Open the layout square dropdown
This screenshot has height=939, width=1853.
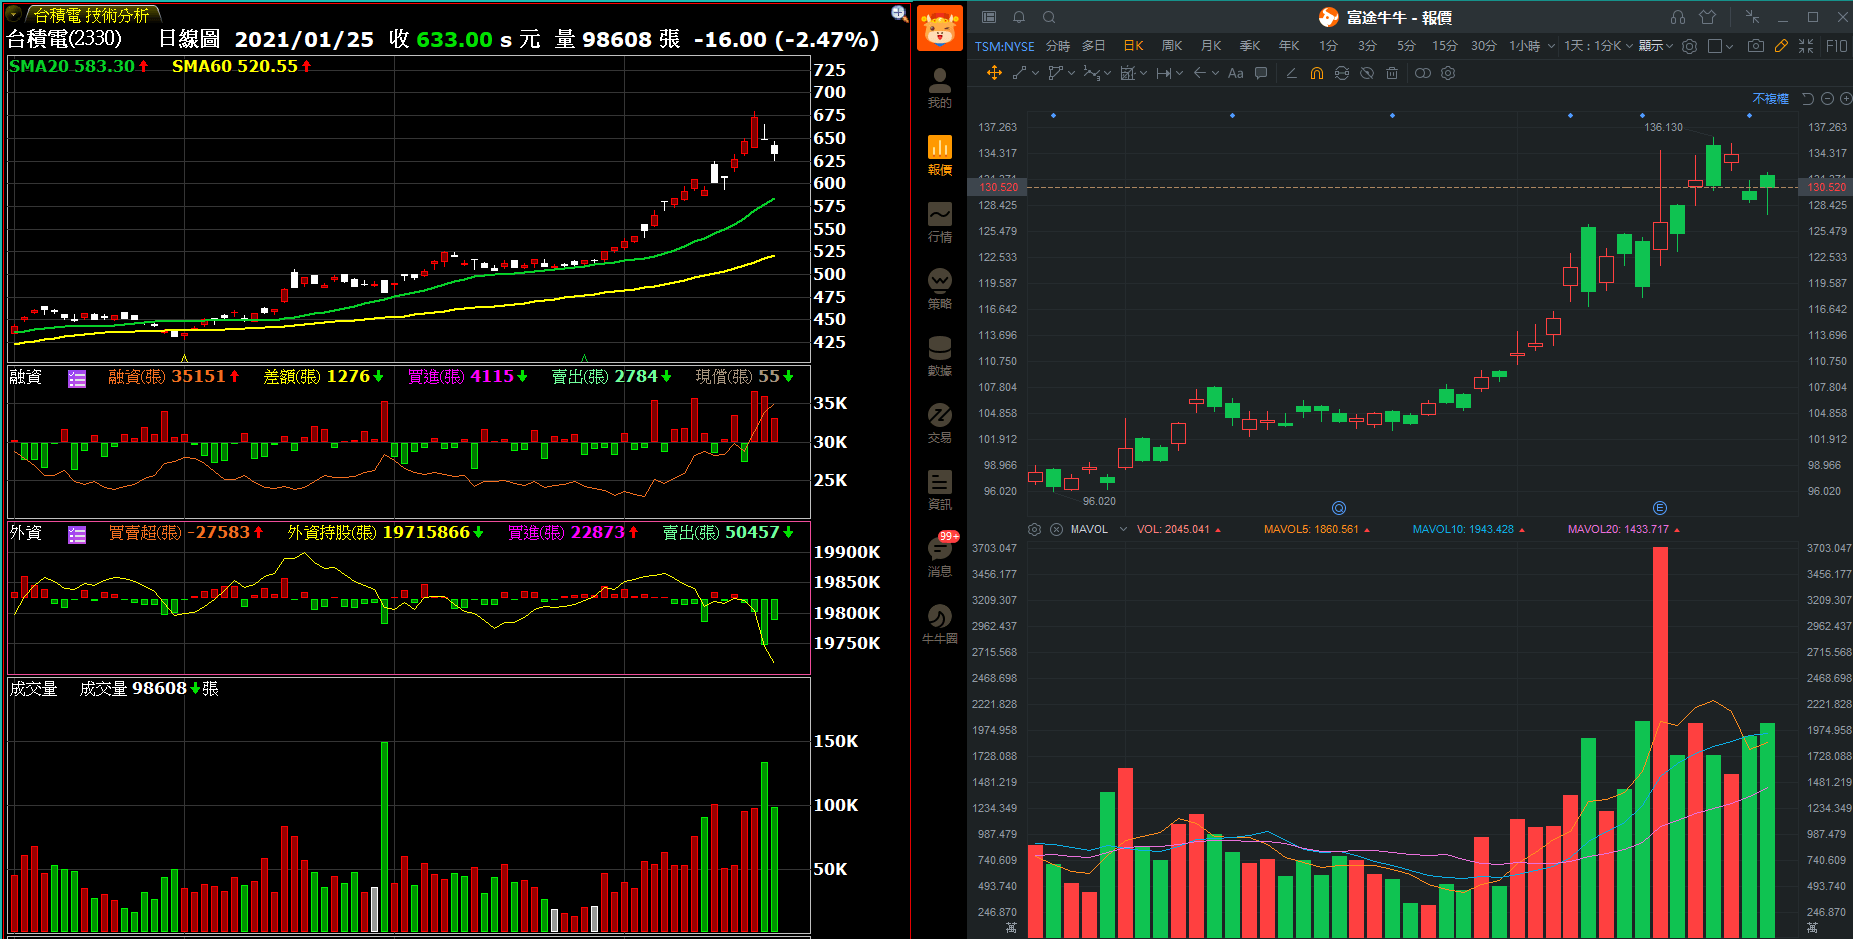point(1721,46)
